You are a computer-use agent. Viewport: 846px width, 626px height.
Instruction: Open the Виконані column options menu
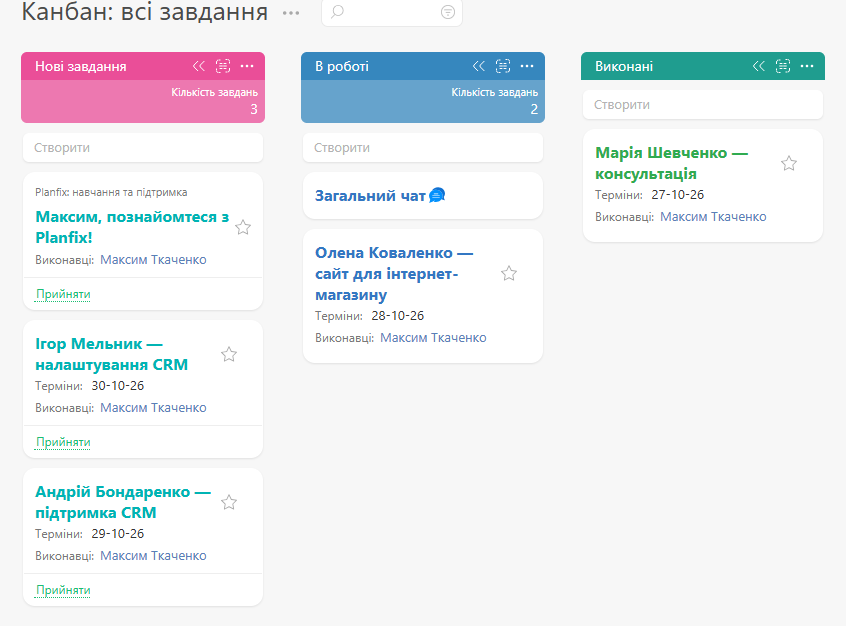pos(807,66)
